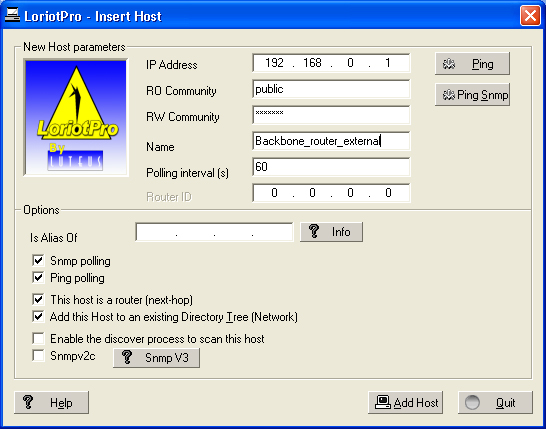The height and width of the screenshot is (429, 546).
Task: Click the question mark icon on Info button
Action: pos(314,231)
